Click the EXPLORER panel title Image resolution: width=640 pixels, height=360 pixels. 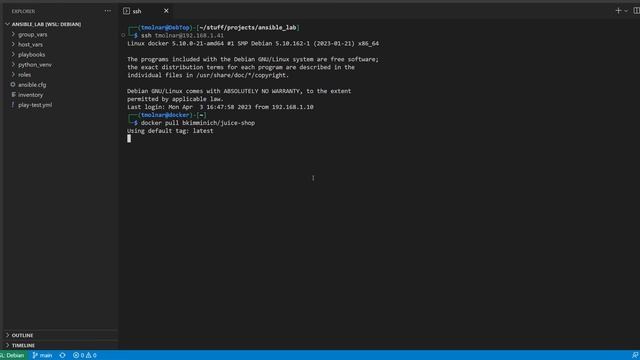(x=23, y=11)
